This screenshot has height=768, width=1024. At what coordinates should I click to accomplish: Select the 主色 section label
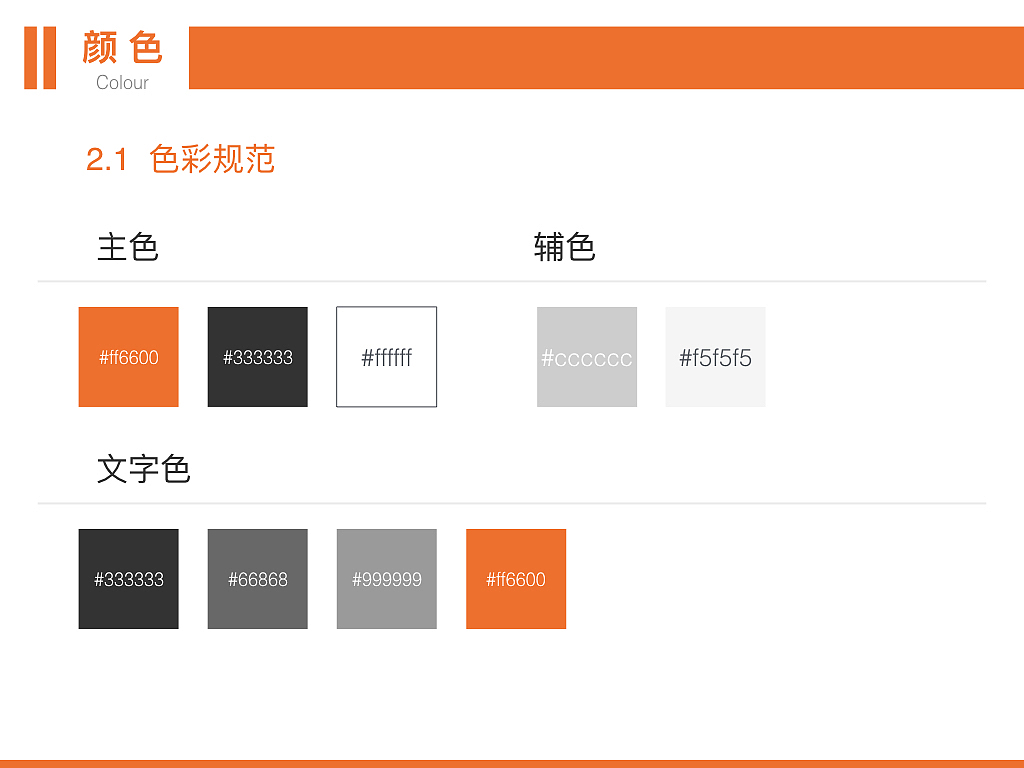(130, 247)
